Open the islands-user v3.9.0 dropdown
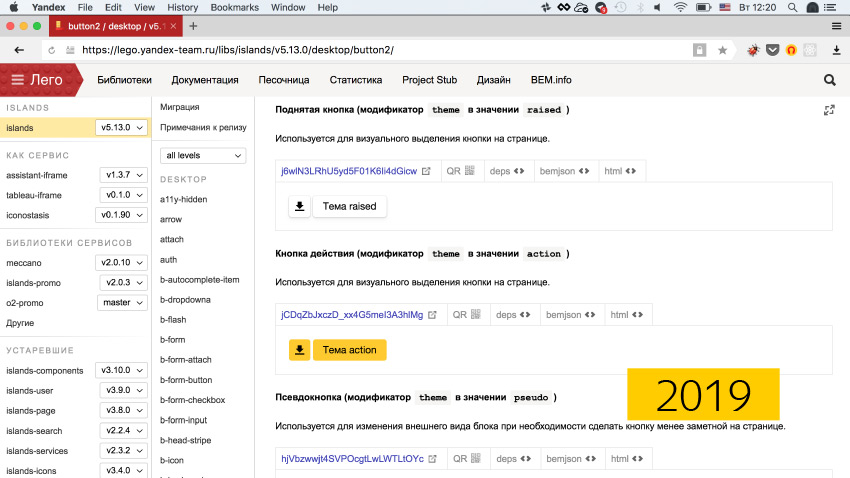Viewport: 850px width, 478px height. (124, 391)
